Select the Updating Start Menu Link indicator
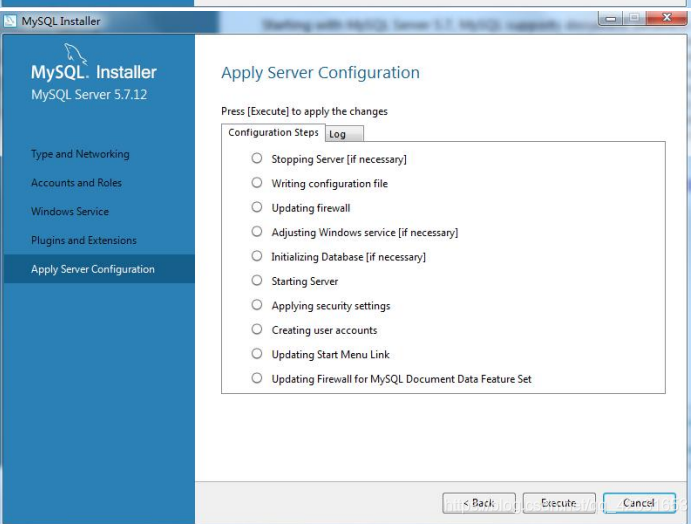Screen dimensions: 698x524 coord(257,354)
